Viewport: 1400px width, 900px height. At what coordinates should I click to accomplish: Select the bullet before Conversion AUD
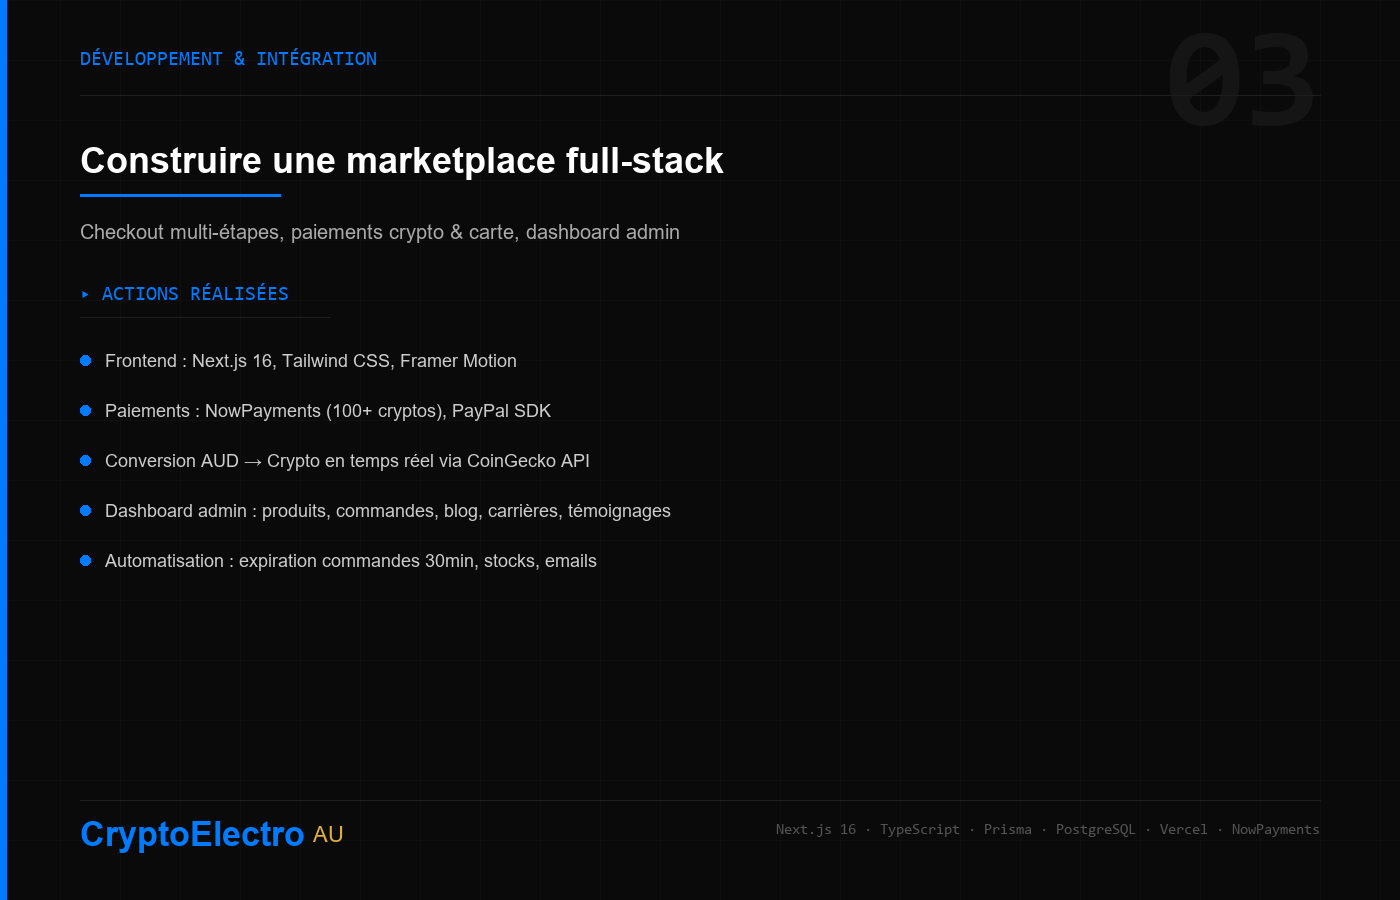86,461
